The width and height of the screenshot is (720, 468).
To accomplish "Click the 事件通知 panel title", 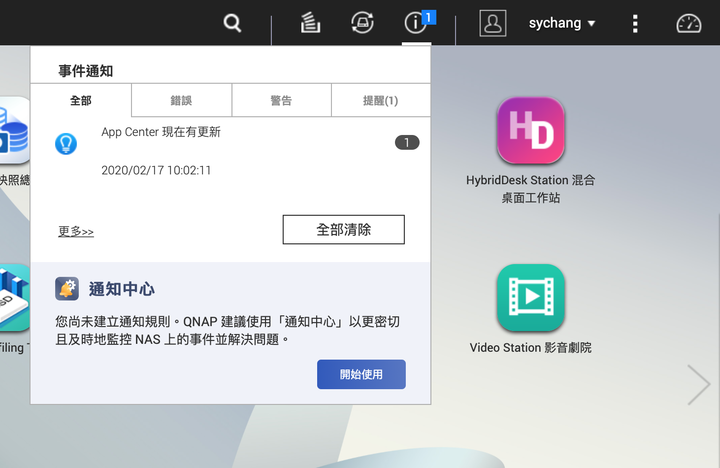I will 86,71.
